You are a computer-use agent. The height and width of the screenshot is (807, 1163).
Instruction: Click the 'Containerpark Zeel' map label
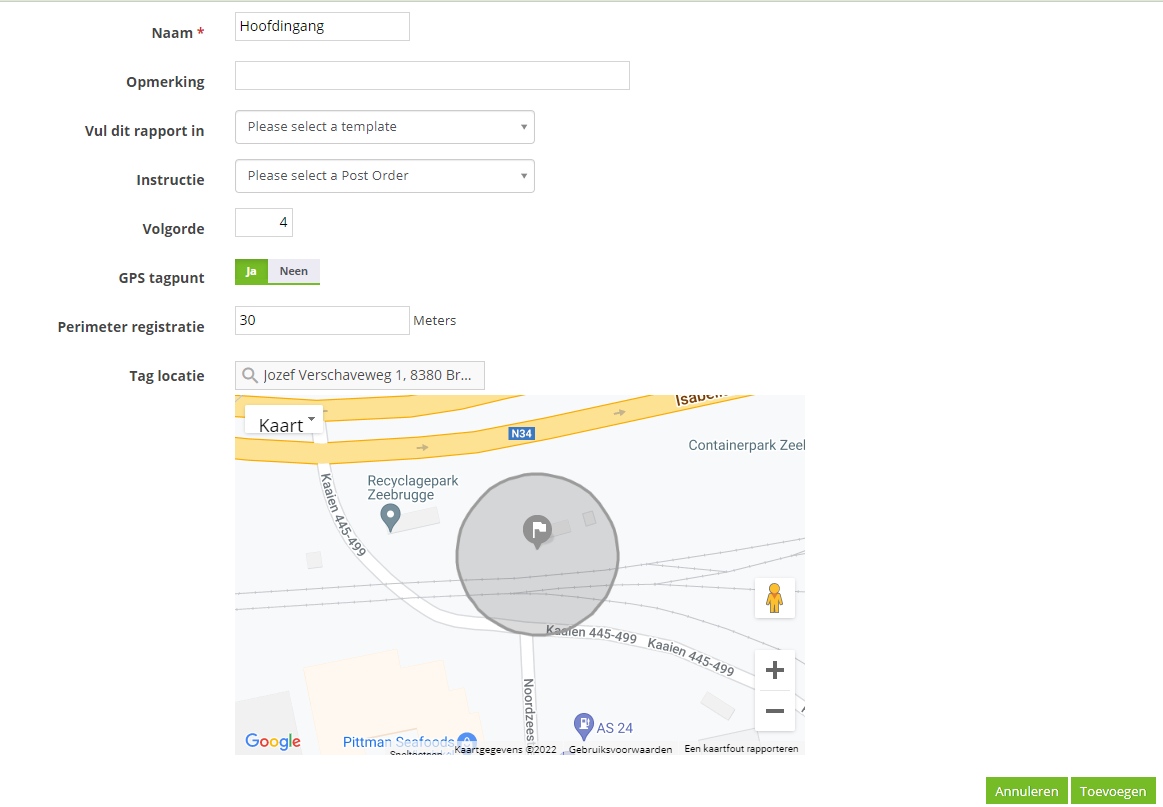coord(746,445)
